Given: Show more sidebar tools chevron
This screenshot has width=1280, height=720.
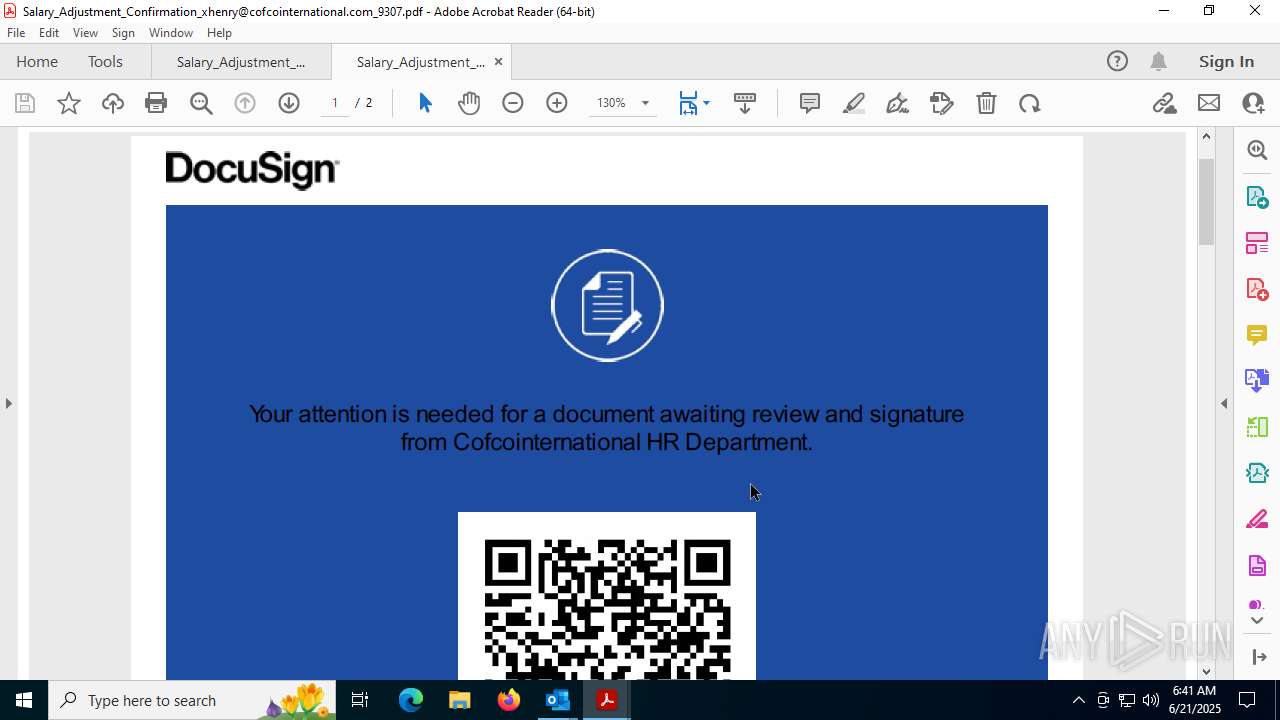Looking at the screenshot, I should pyautogui.click(x=1257, y=621).
